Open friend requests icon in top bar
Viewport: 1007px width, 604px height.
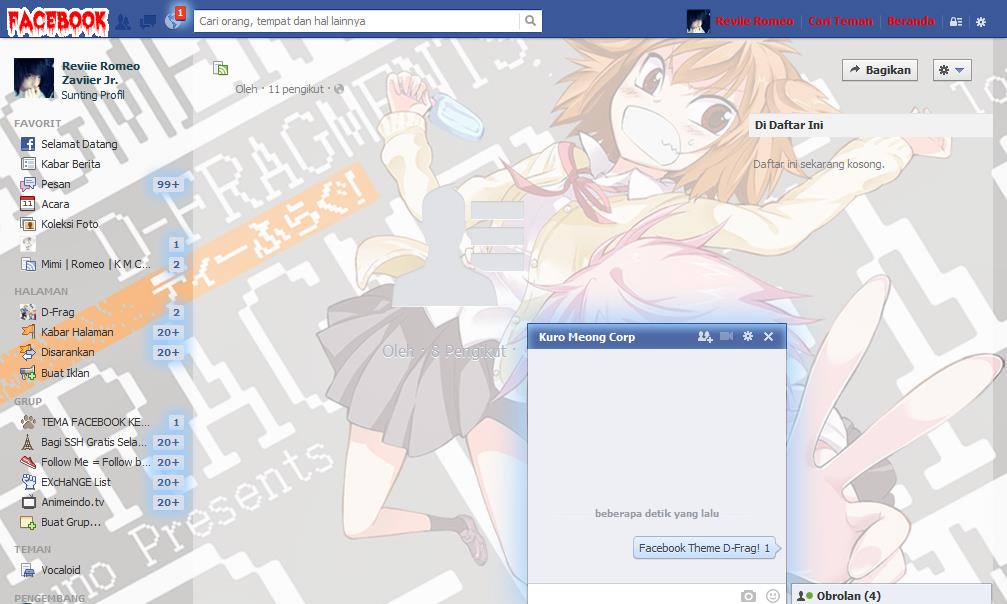(123, 22)
